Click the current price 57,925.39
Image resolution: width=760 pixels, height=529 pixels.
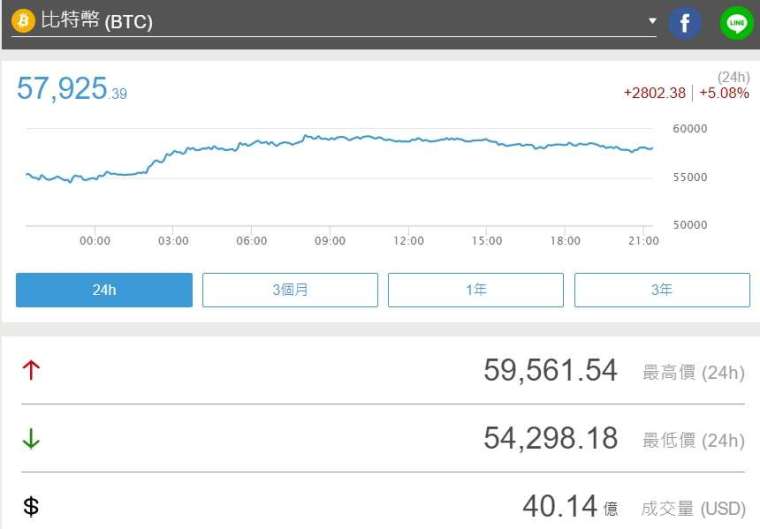(x=72, y=89)
